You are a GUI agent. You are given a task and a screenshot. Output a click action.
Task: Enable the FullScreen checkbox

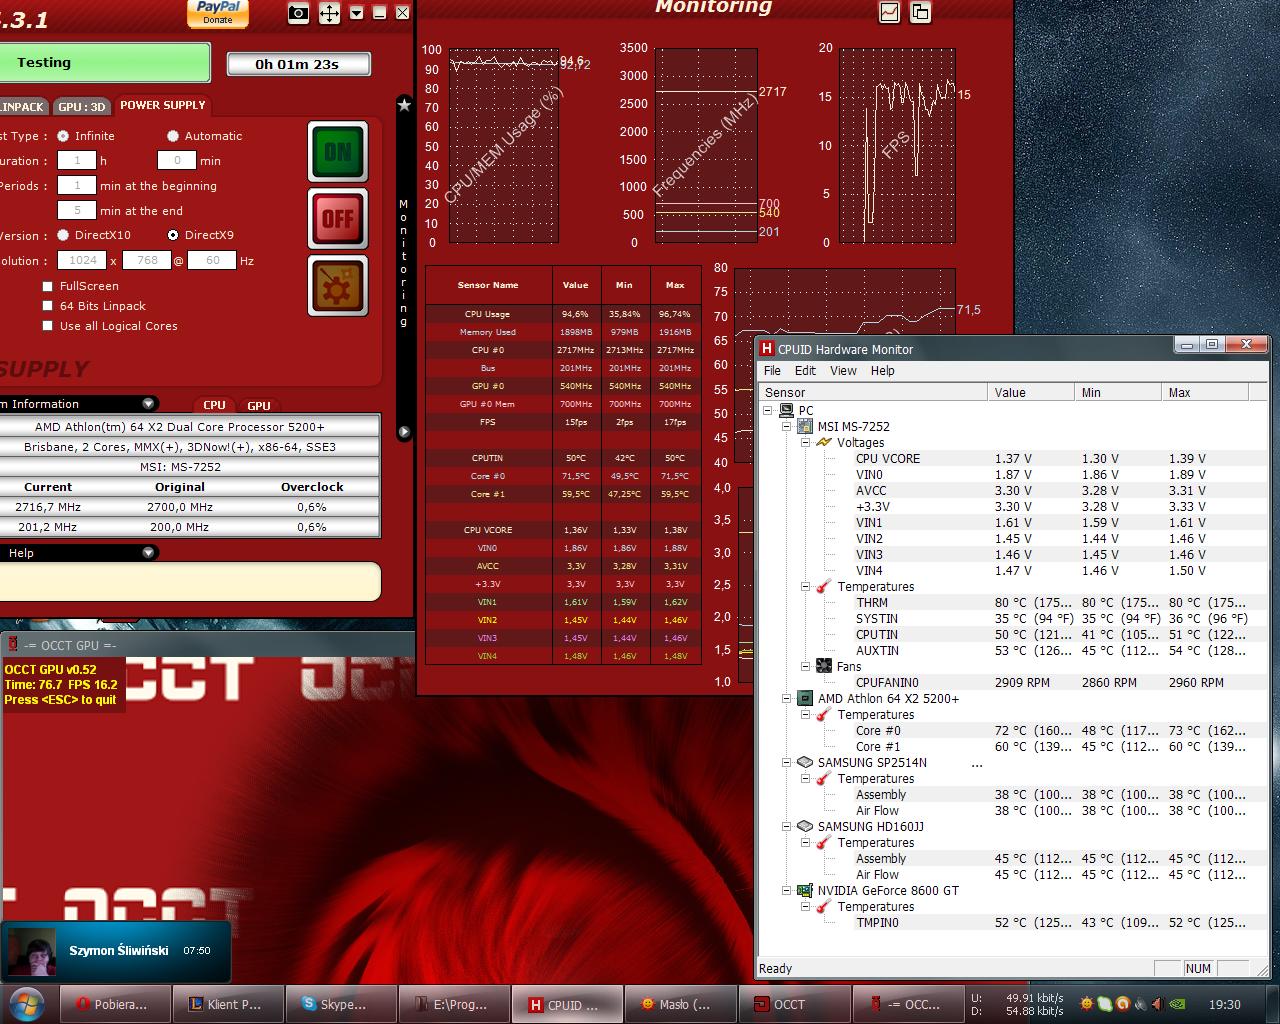(x=47, y=286)
